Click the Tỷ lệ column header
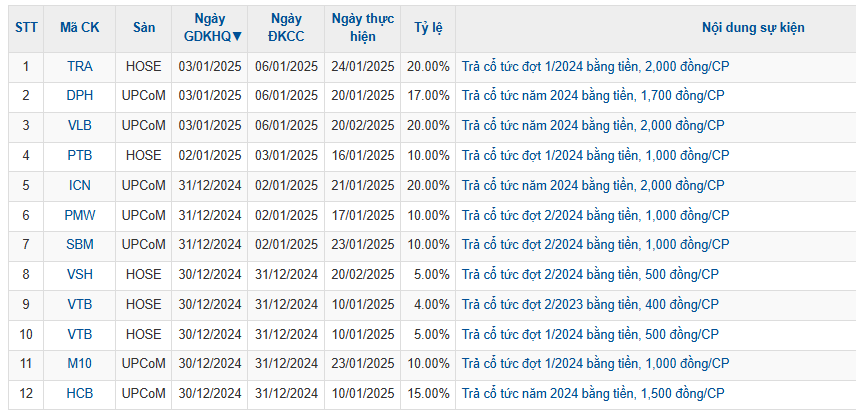The height and width of the screenshot is (415, 856). tap(429, 28)
